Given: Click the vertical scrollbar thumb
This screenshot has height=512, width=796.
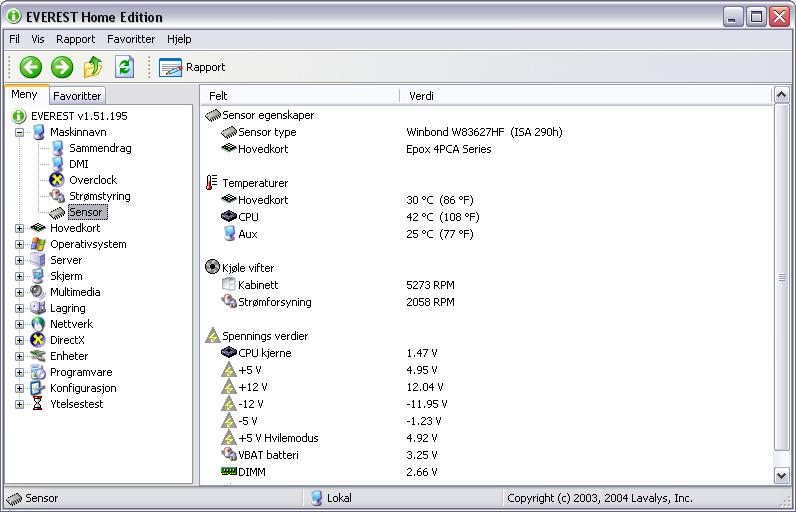Looking at the screenshot, I should [x=781, y=277].
